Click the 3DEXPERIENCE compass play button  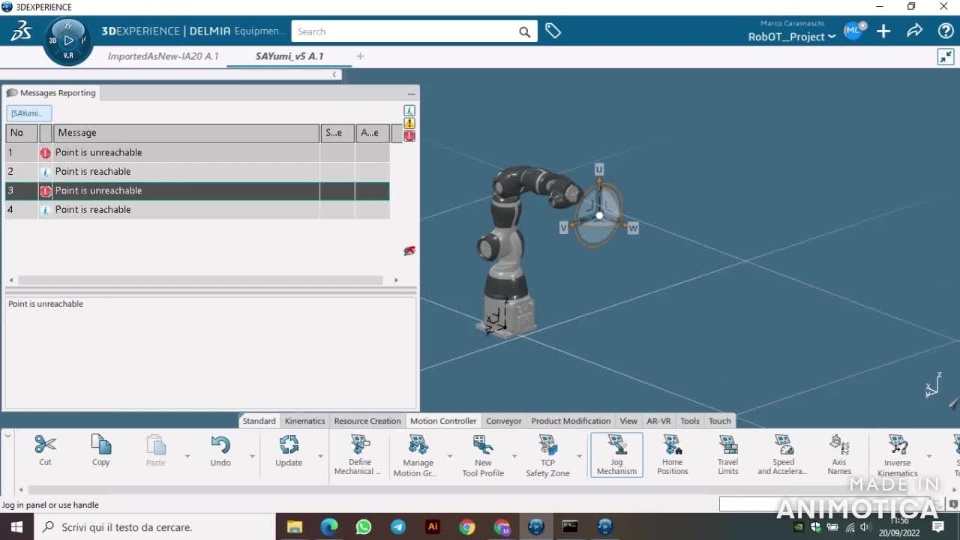pyautogui.click(x=69, y=40)
